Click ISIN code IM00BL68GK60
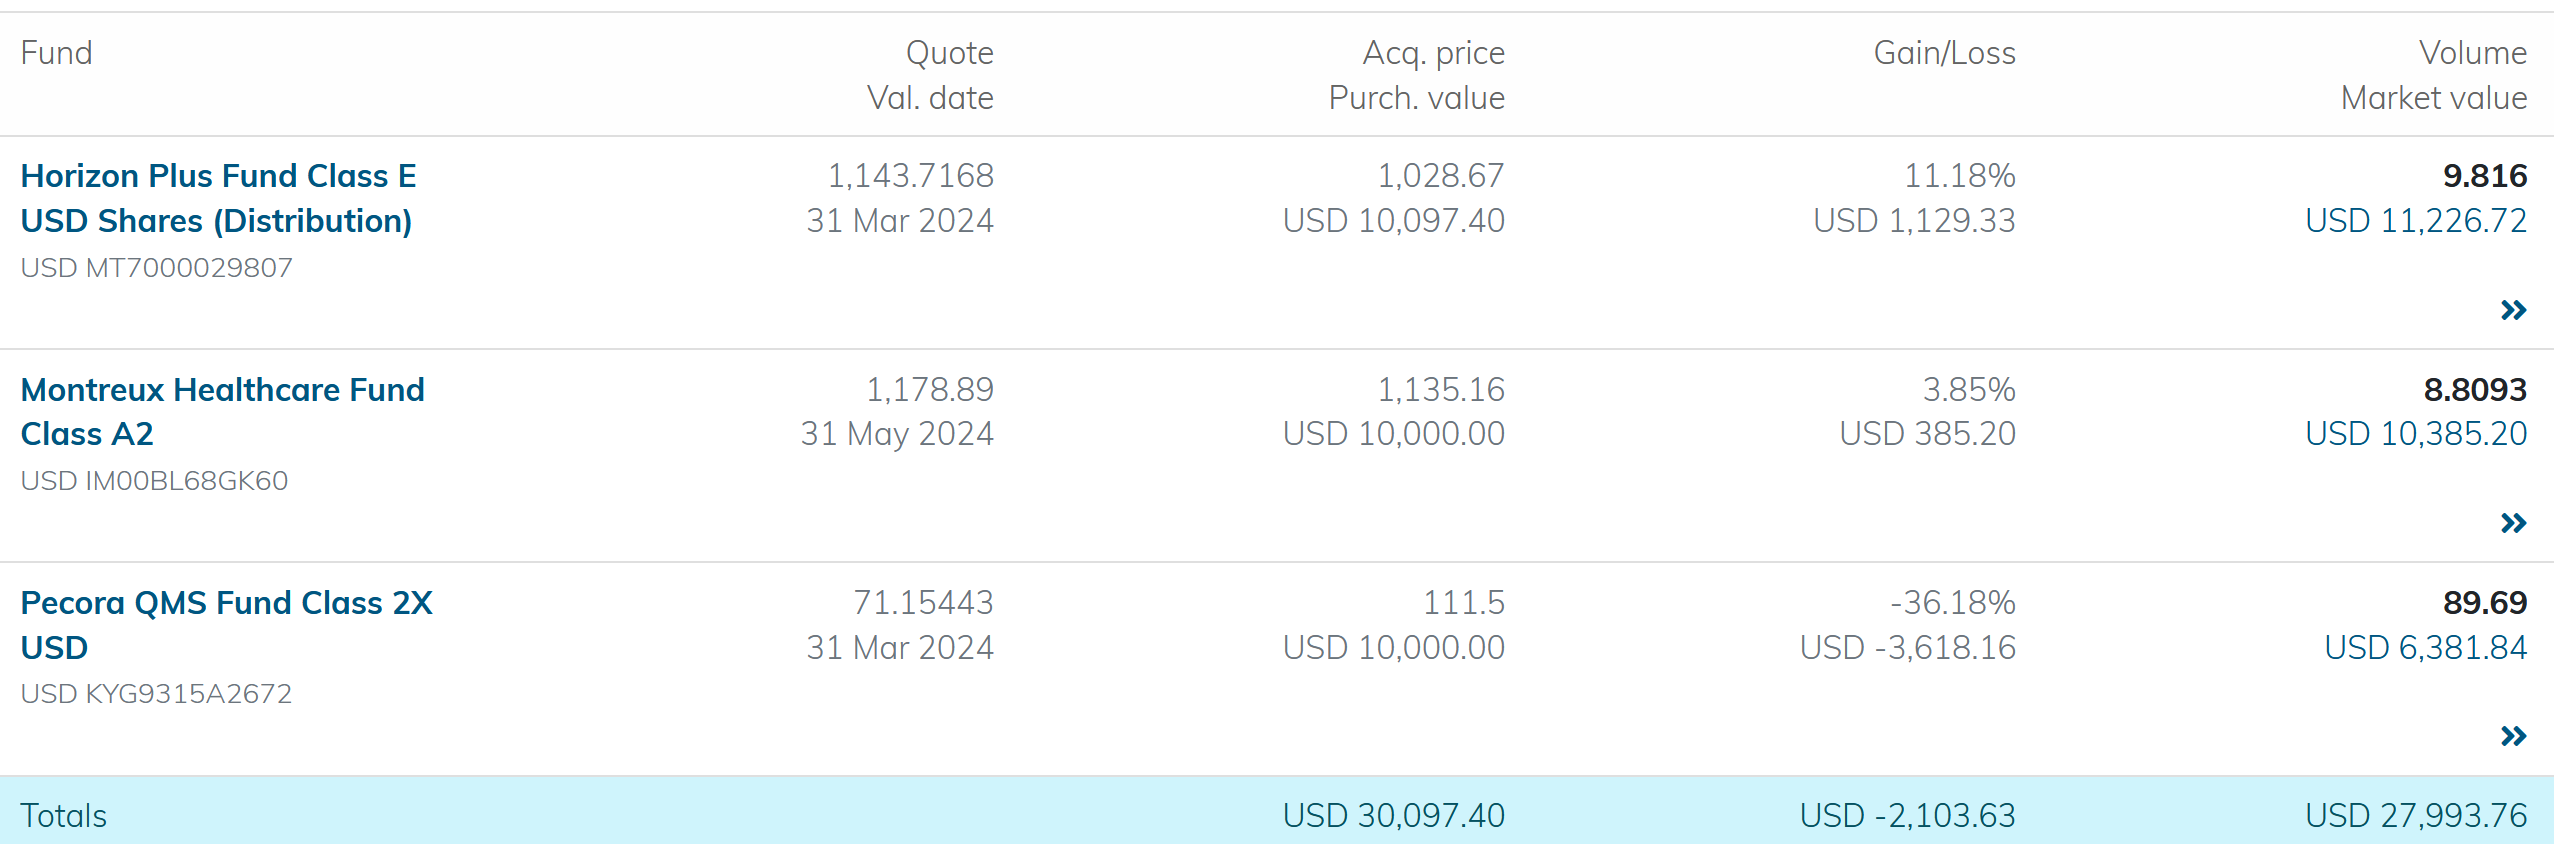The image size is (2554, 844). coord(186,481)
